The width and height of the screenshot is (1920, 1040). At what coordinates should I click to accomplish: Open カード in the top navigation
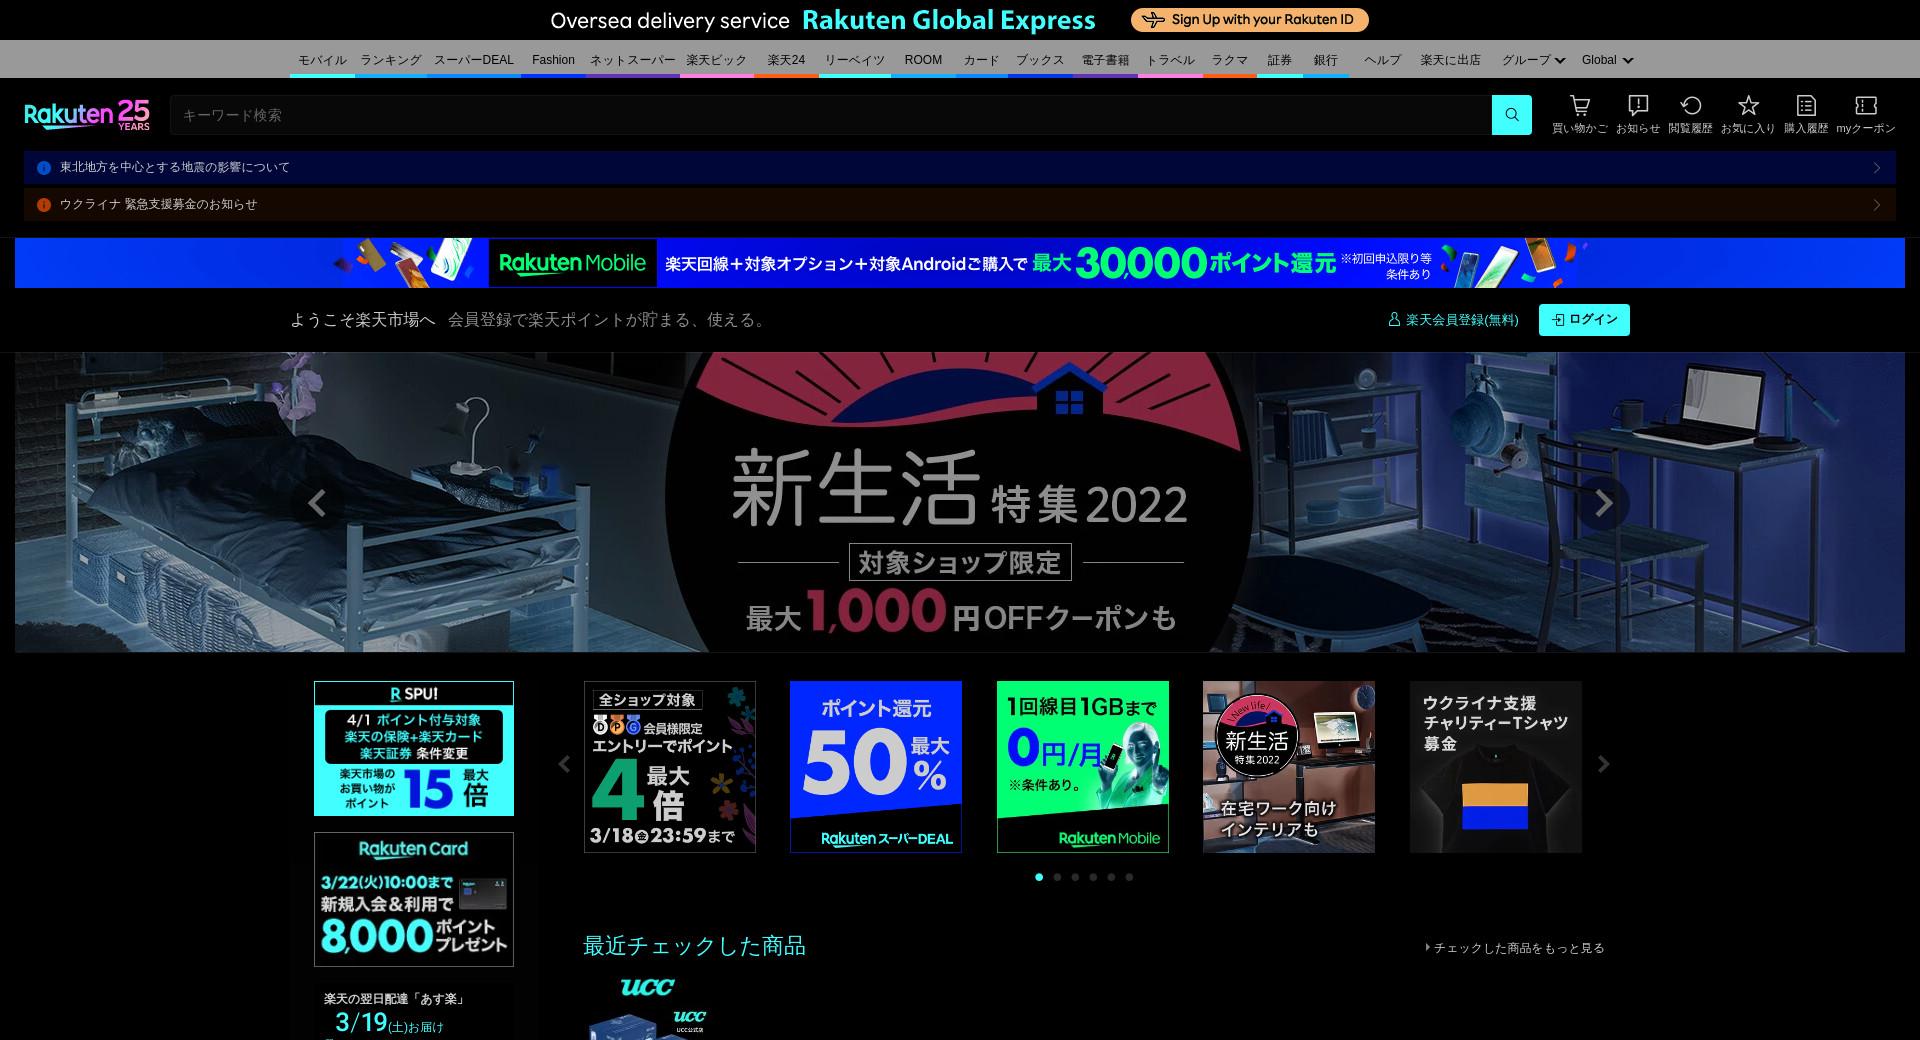coord(981,60)
